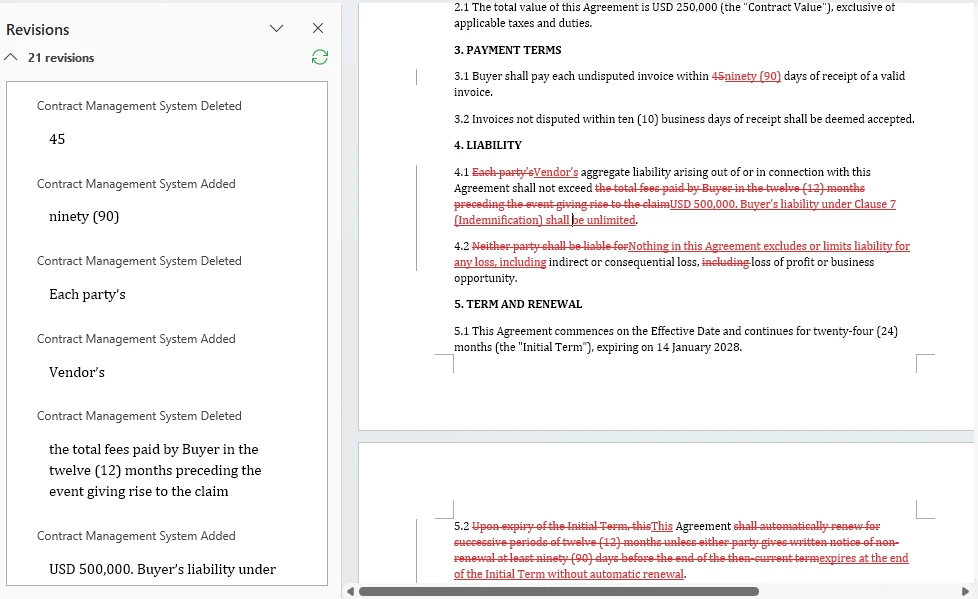Click the '3. PAYMENT TERMS' heading

(508, 50)
